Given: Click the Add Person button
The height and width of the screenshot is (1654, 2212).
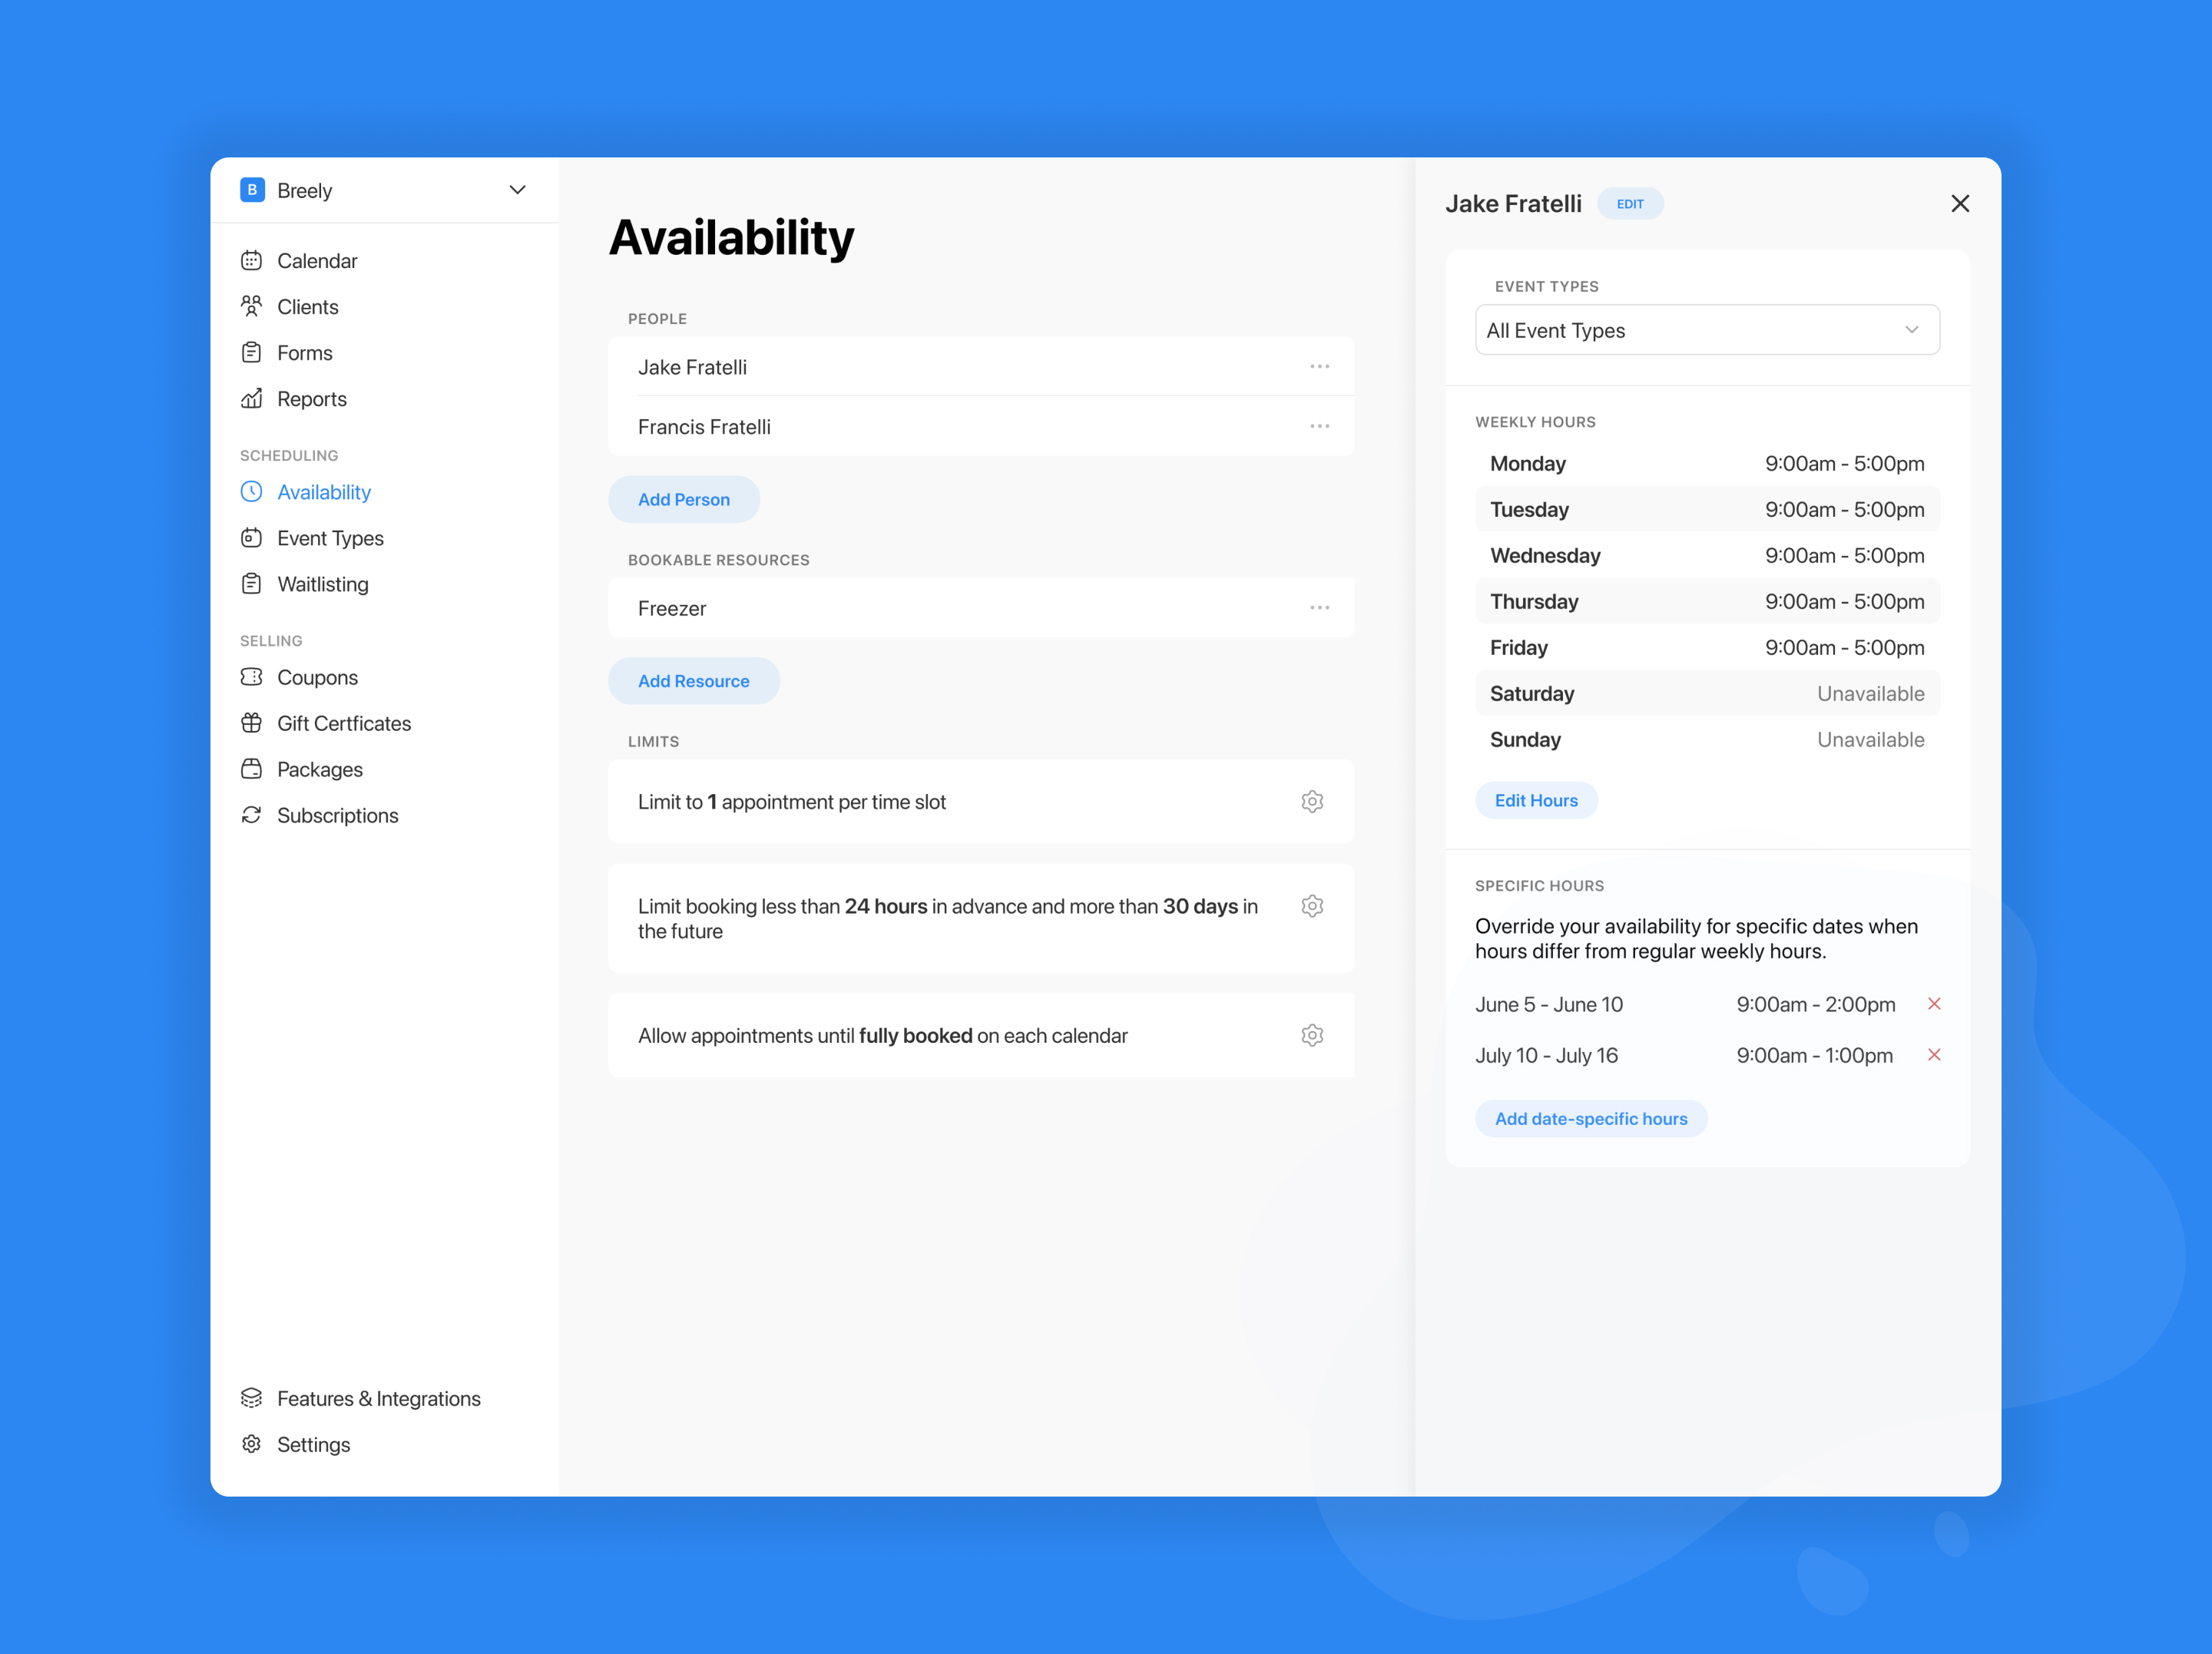Looking at the screenshot, I should [684, 499].
